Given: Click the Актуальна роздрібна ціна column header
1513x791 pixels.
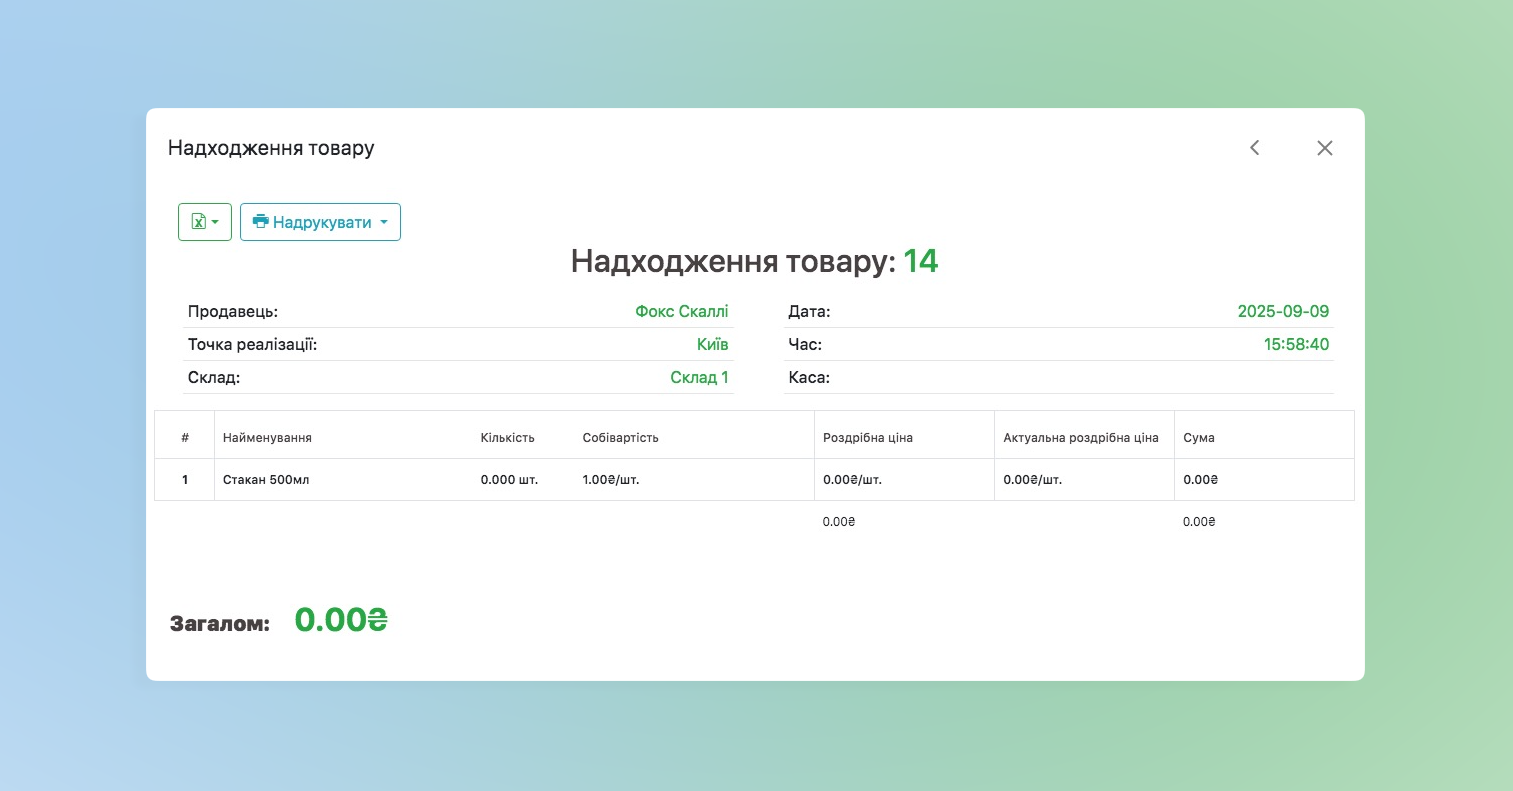Looking at the screenshot, I should click(1080, 438).
